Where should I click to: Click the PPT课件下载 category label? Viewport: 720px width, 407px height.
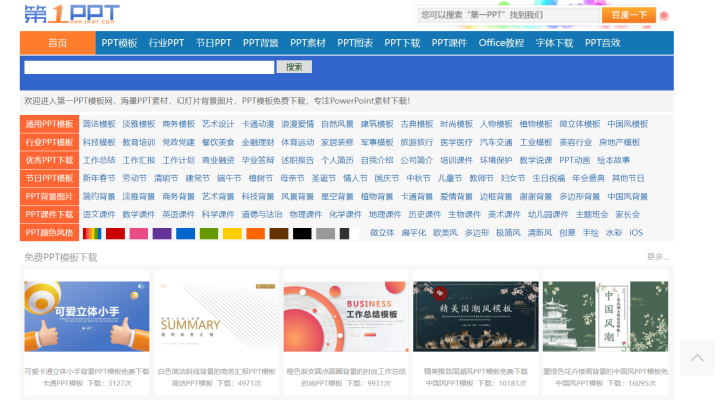pyautogui.click(x=50, y=215)
